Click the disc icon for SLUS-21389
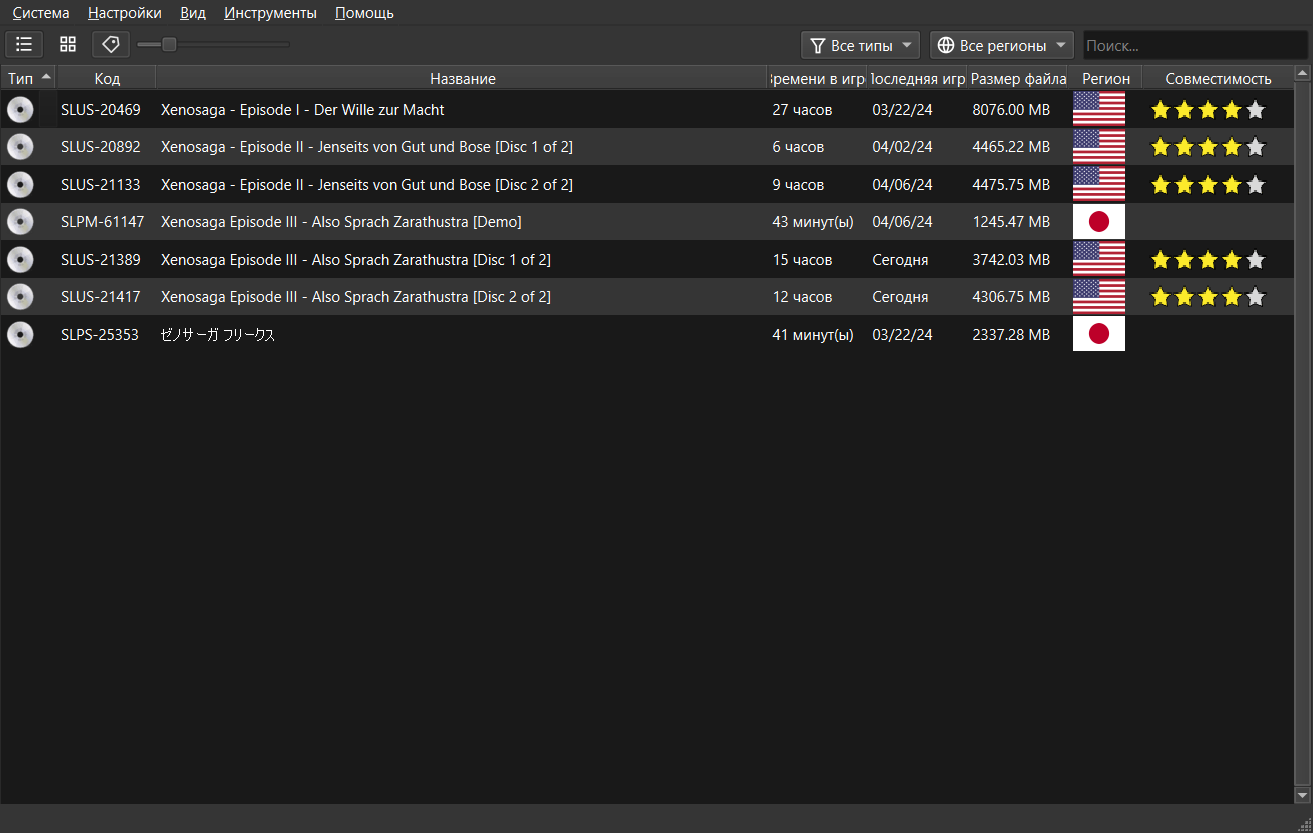The height and width of the screenshot is (833, 1313). pyautogui.click(x=20, y=260)
